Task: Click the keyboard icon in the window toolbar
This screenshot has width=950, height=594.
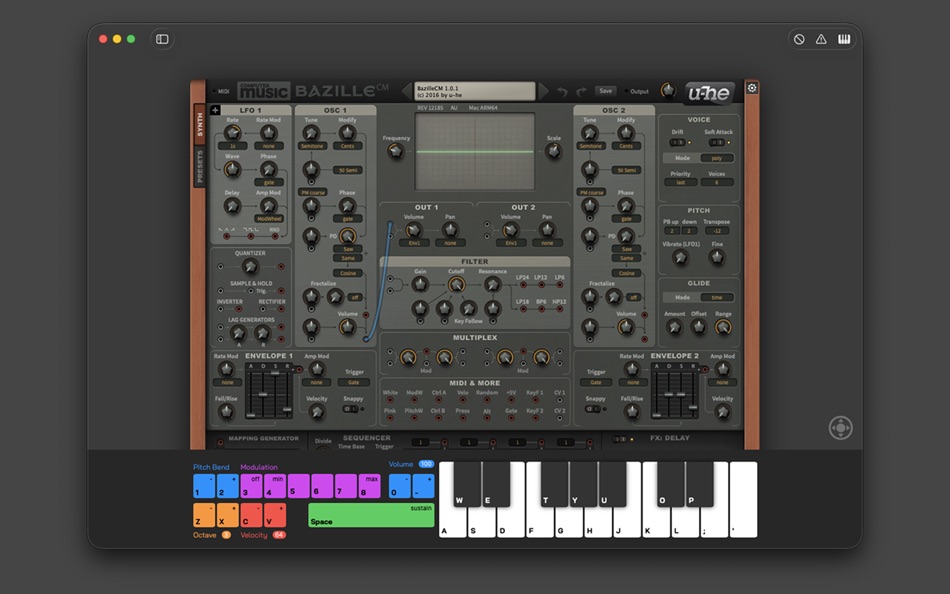Action: [843, 39]
